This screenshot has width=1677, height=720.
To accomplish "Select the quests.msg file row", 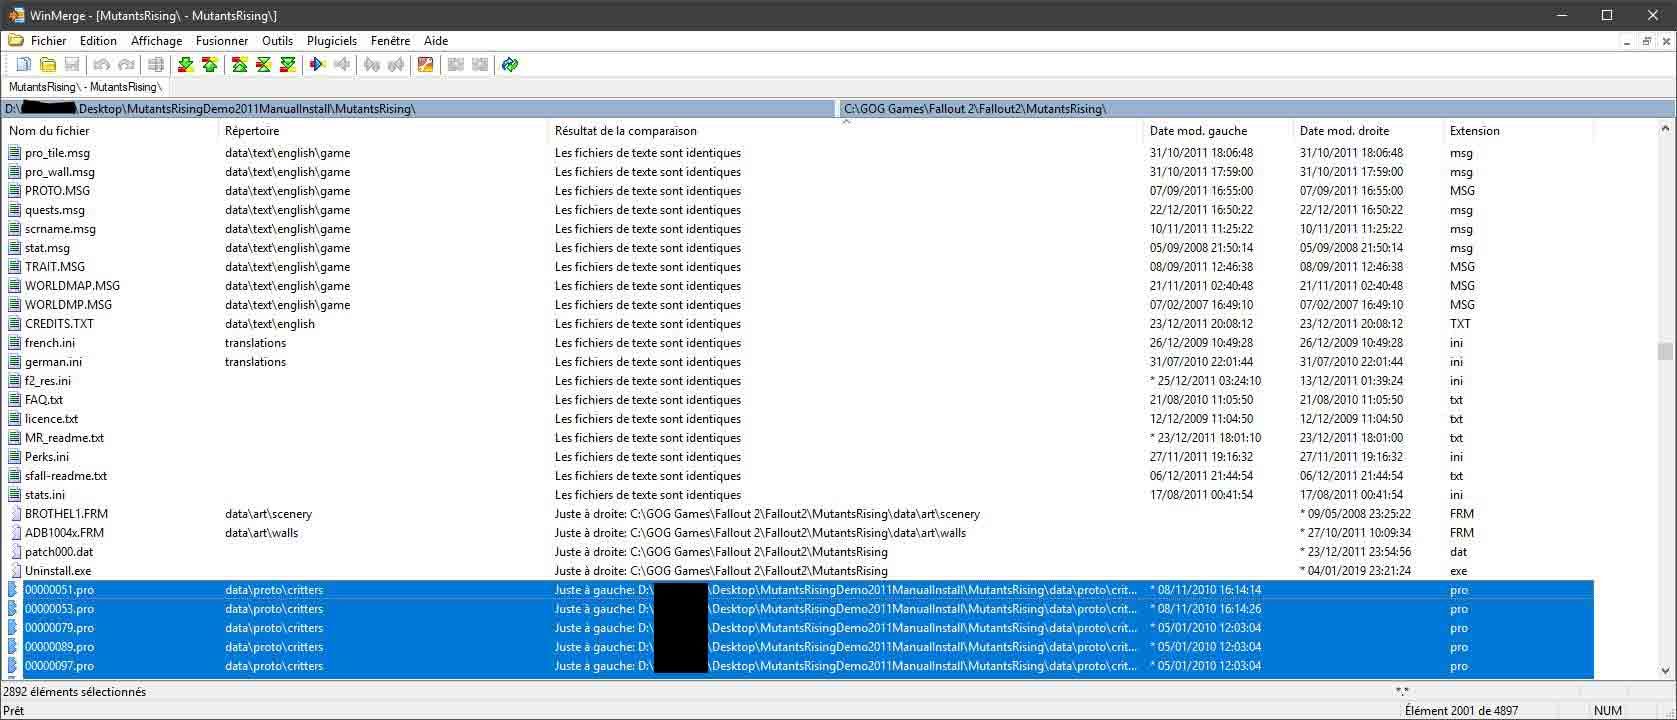I will (799, 210).
